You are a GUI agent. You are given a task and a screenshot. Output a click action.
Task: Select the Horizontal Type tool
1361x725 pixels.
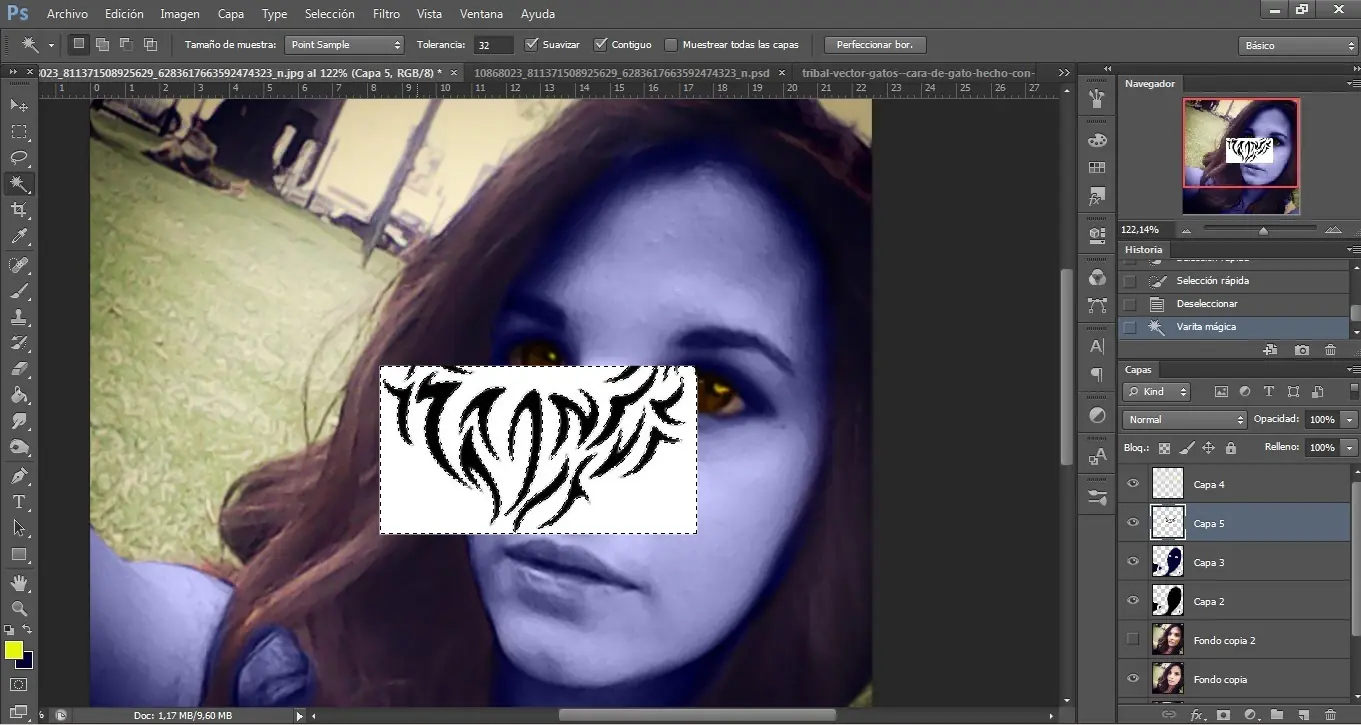(x=19, y=502)
